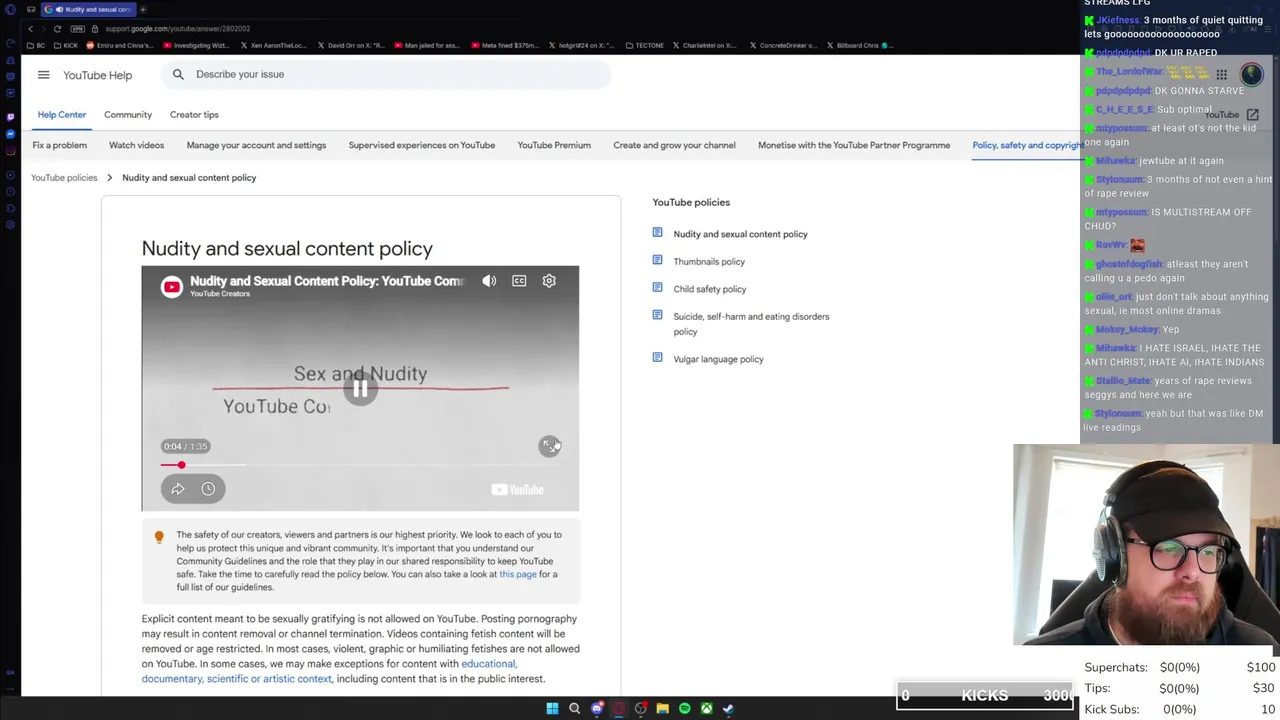
Task: Open Xbox app from the taskbar
Action: 706,709
